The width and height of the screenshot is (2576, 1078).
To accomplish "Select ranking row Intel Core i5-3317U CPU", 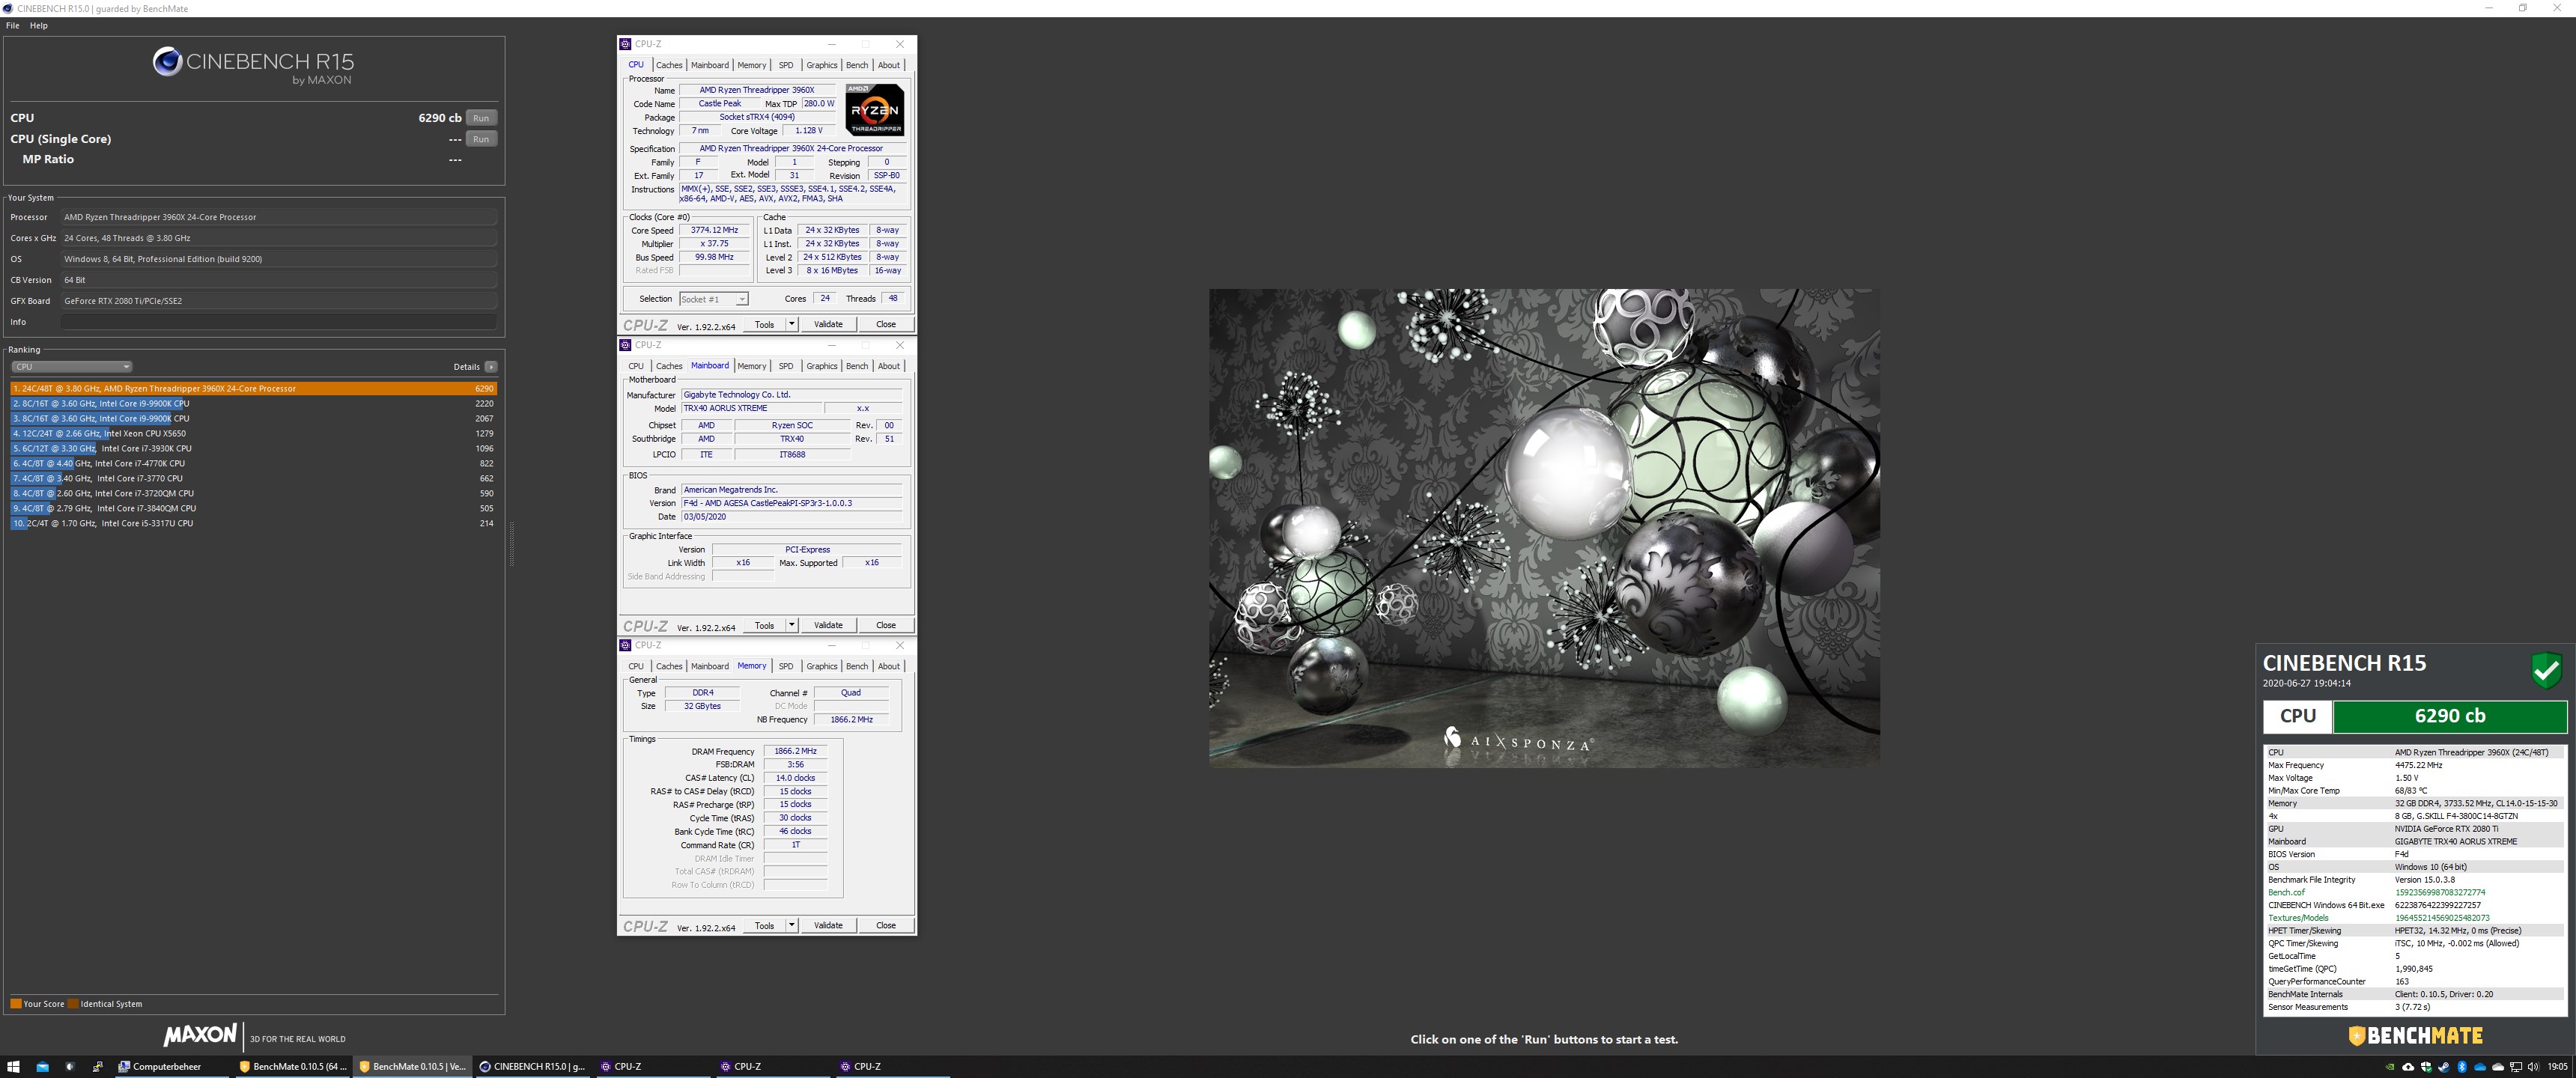I will pyautogui.click(x=253, y=523).
